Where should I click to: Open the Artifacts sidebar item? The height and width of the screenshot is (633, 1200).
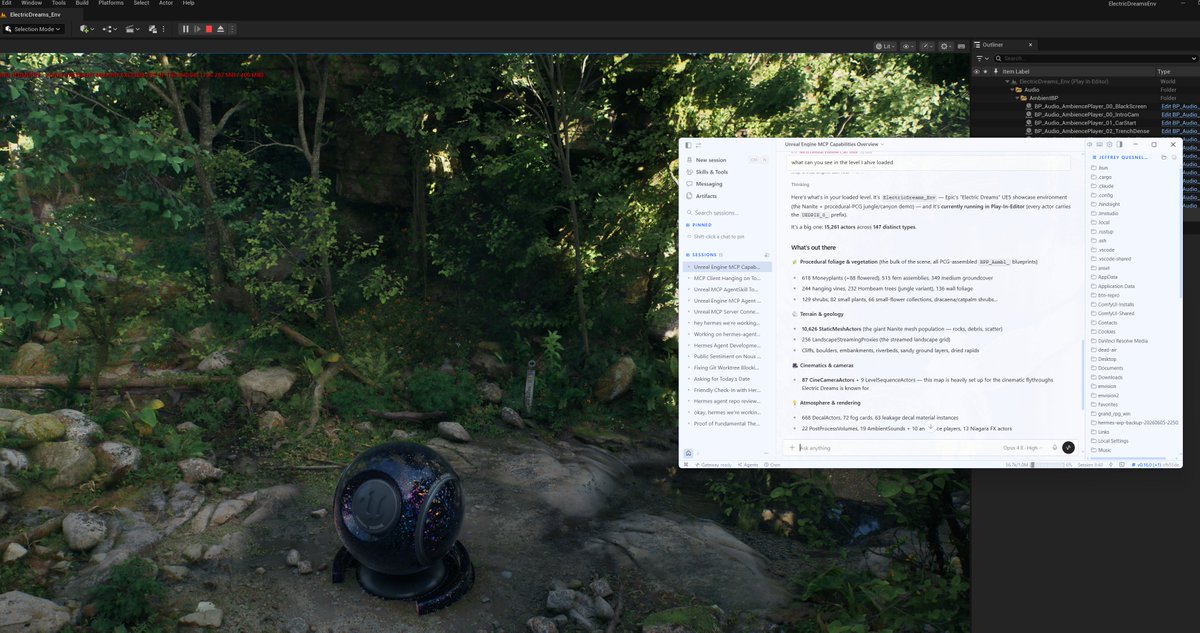[x=706, y=196]
